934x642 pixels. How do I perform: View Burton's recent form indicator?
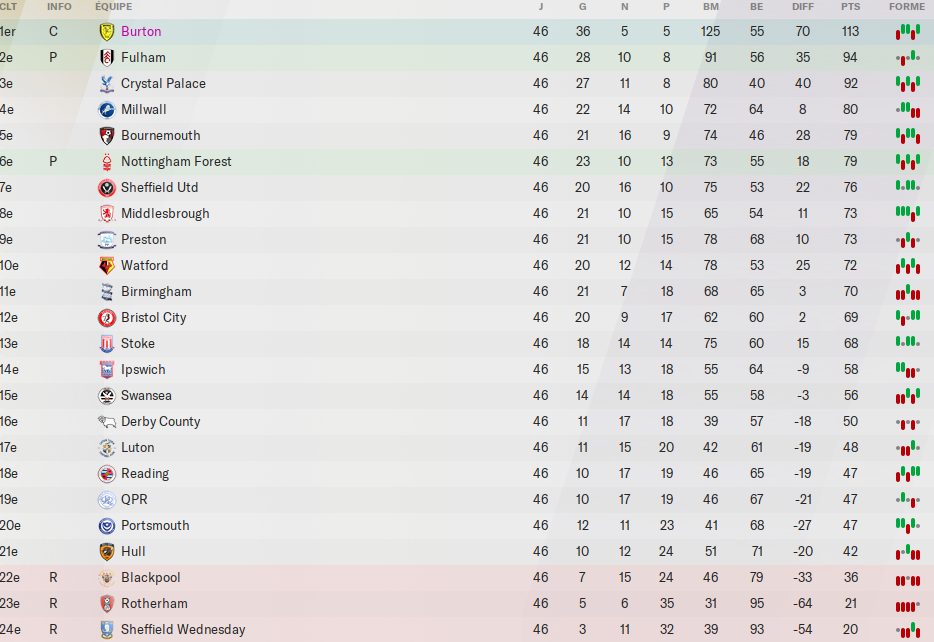pos(907,31)
